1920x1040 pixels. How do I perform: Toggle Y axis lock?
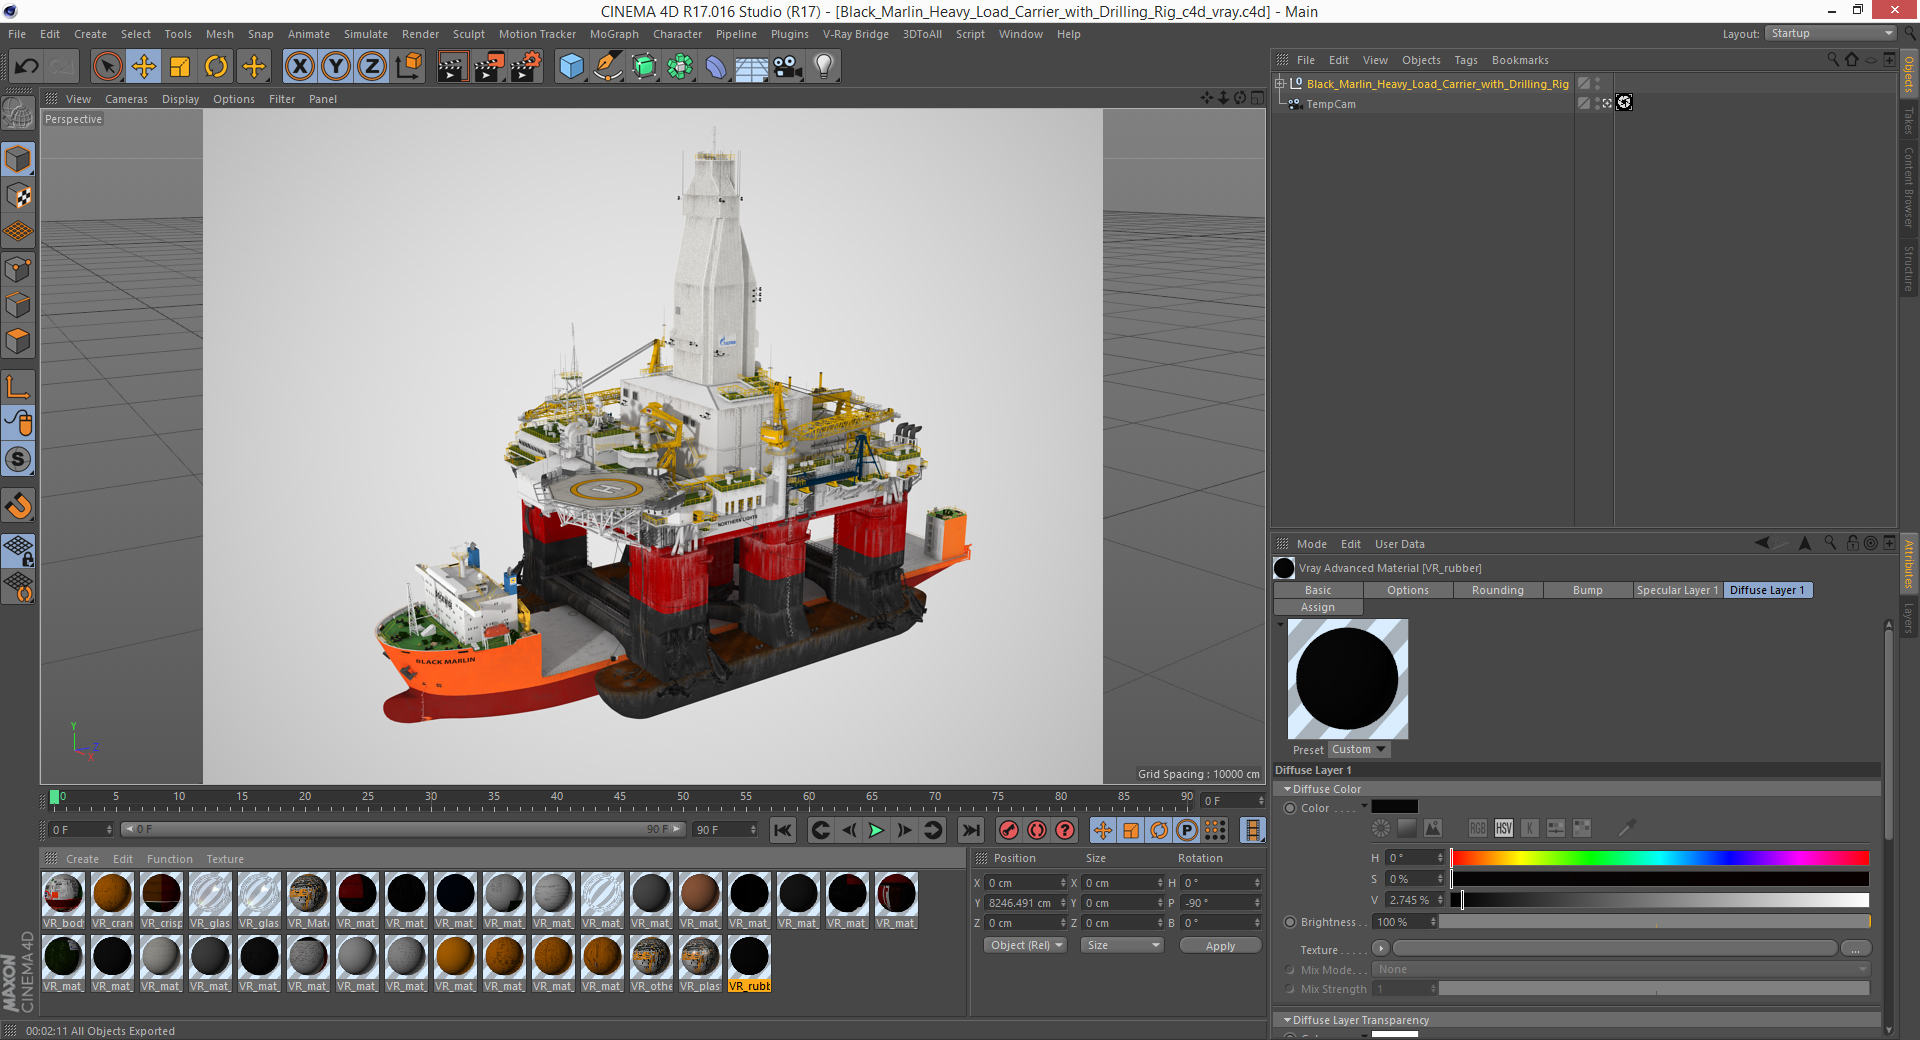pos(336,67)
